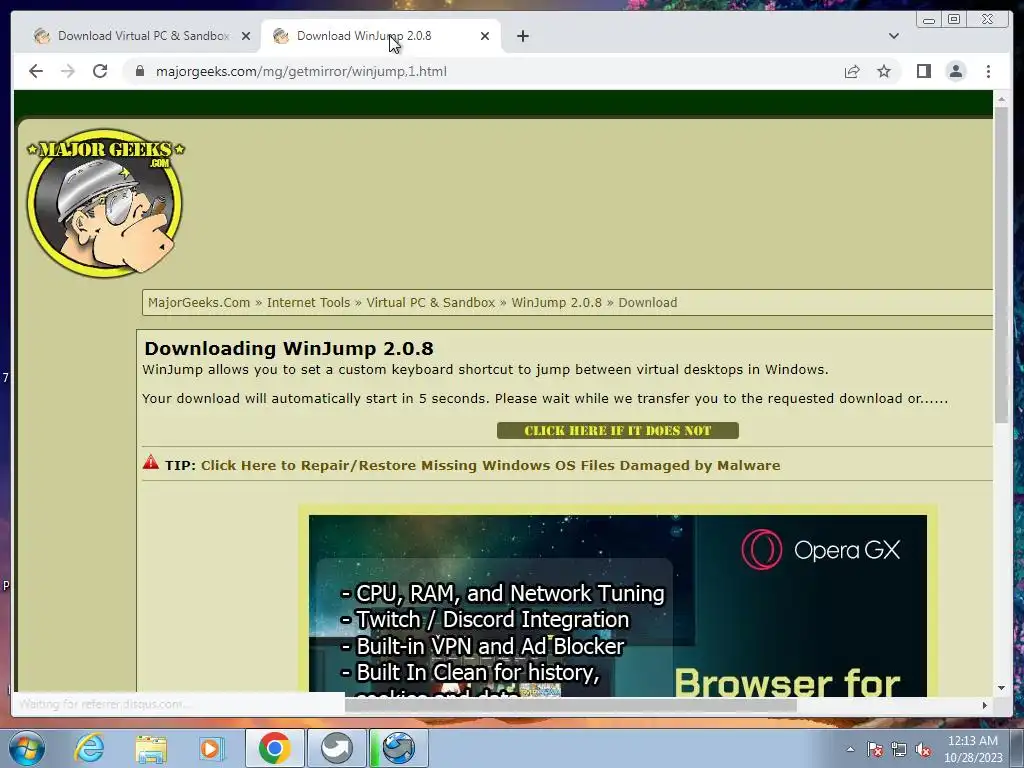
Task: Go back to the previous page
Action: tap(36, 71)
